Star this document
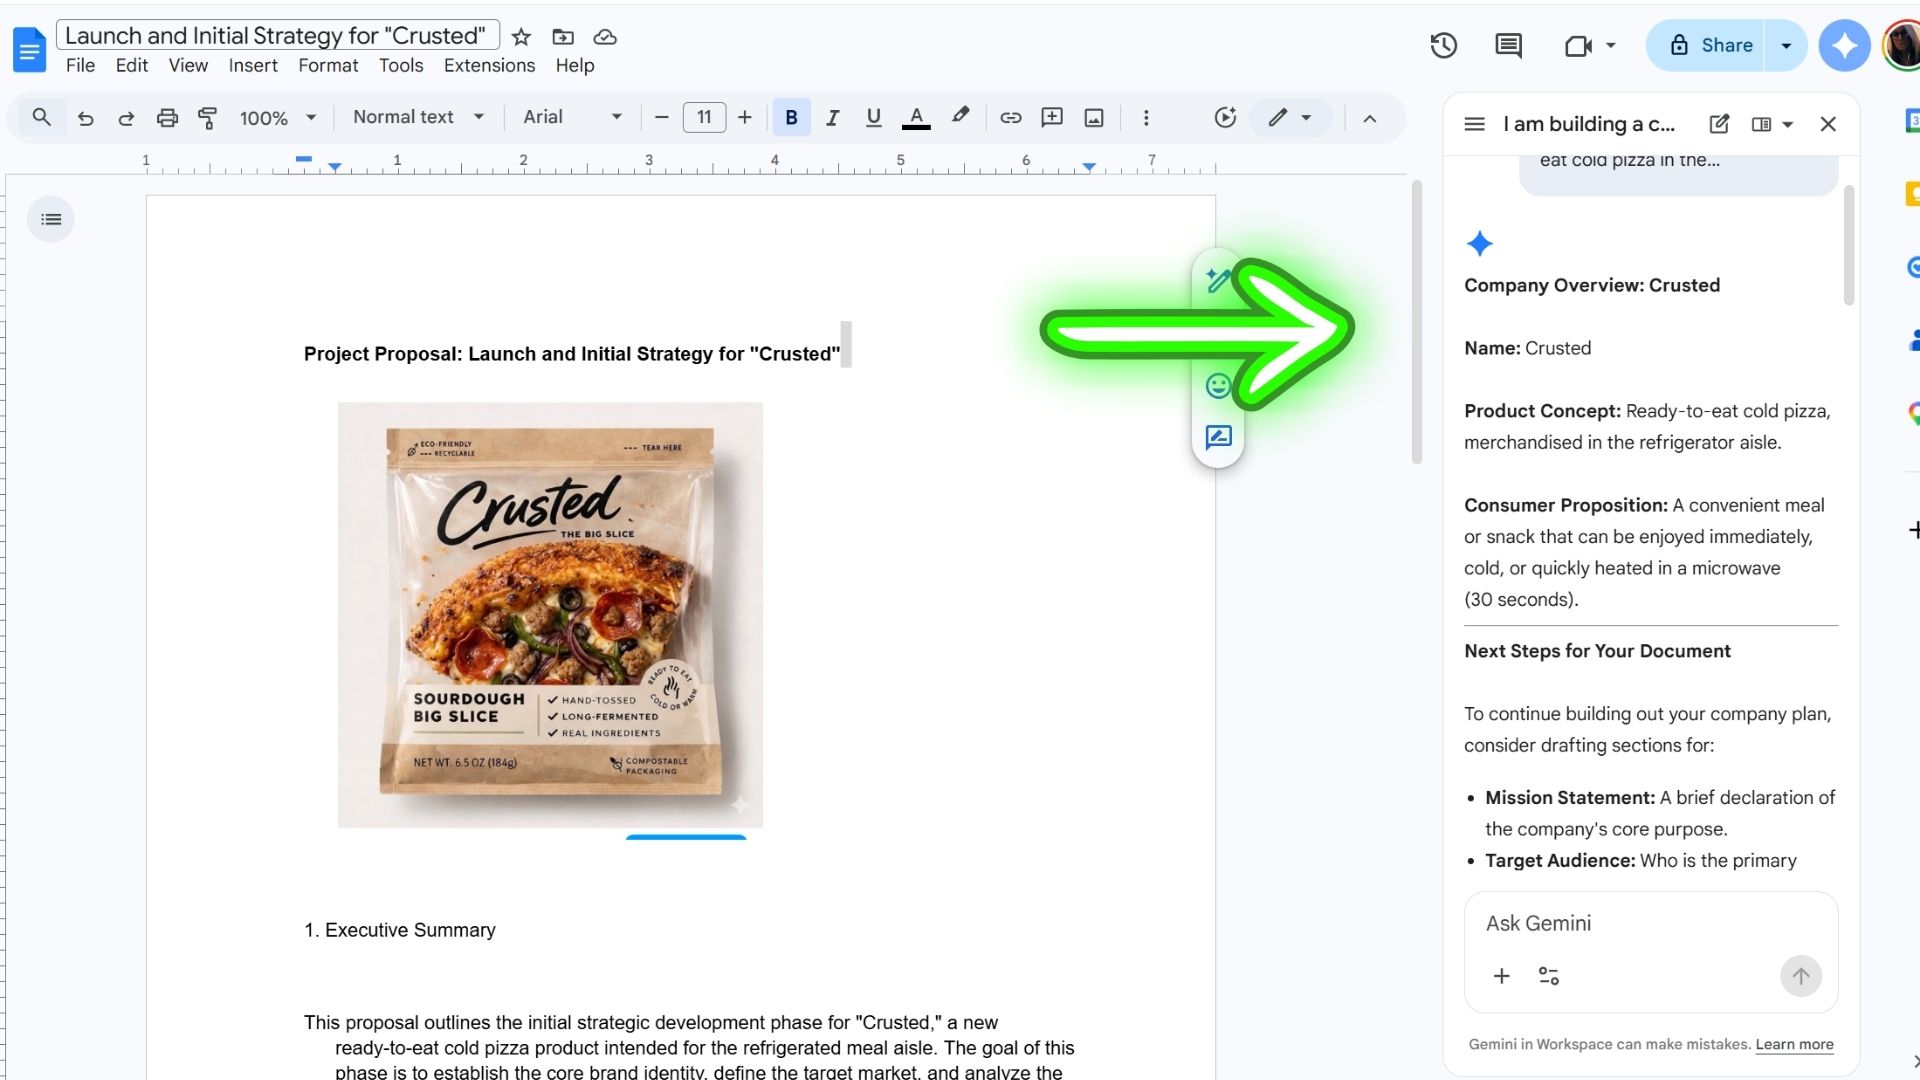This screenshot has width=1920, height=1080. click(x=521, y=37)
